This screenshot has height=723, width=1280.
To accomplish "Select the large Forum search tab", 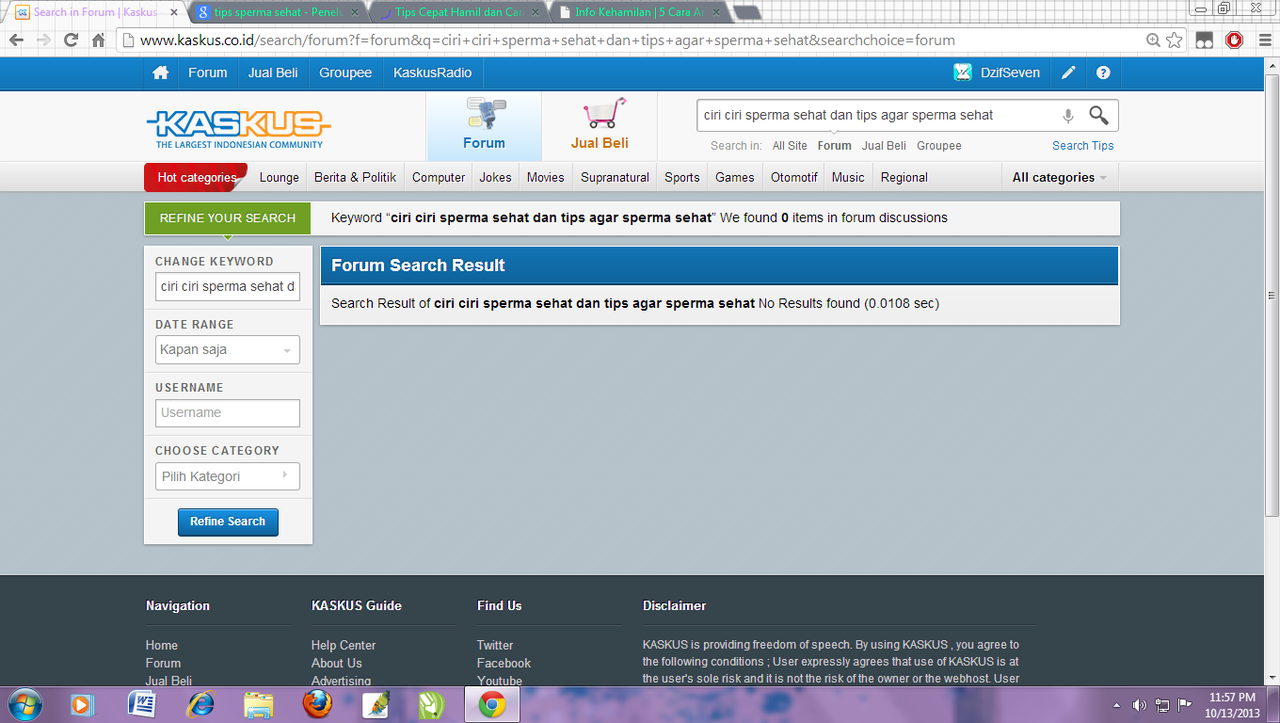I will [484, 126].
